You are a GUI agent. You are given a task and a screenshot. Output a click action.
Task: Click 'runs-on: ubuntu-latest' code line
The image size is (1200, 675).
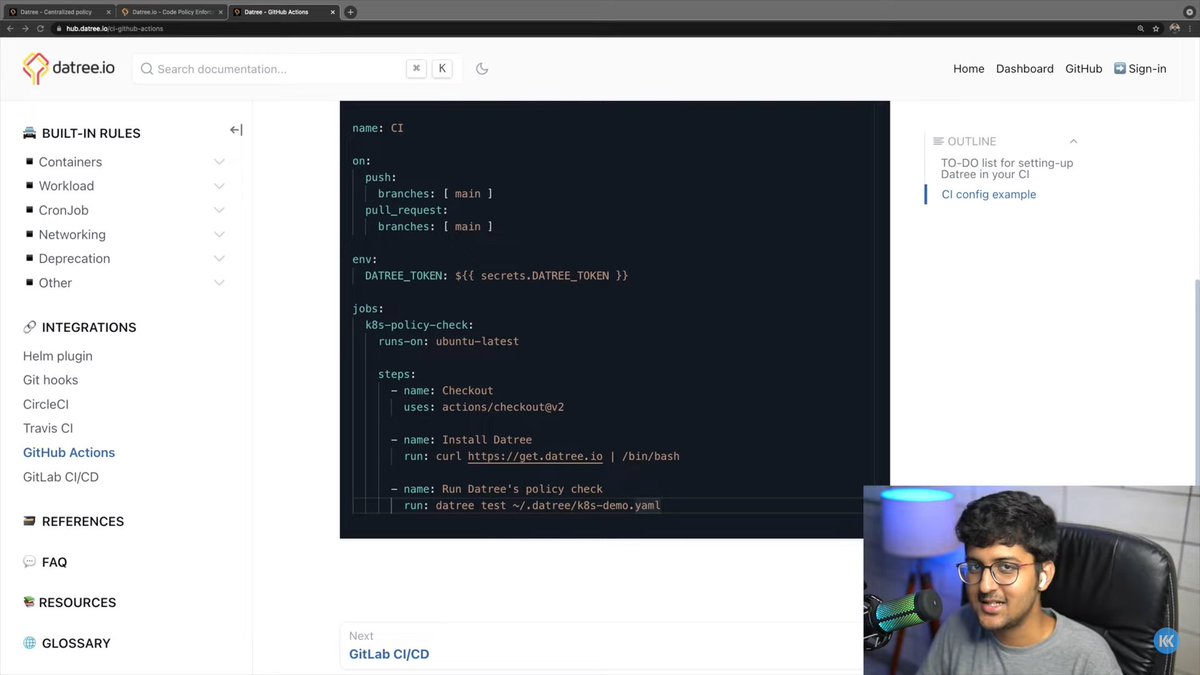click(x=448, y=341)
